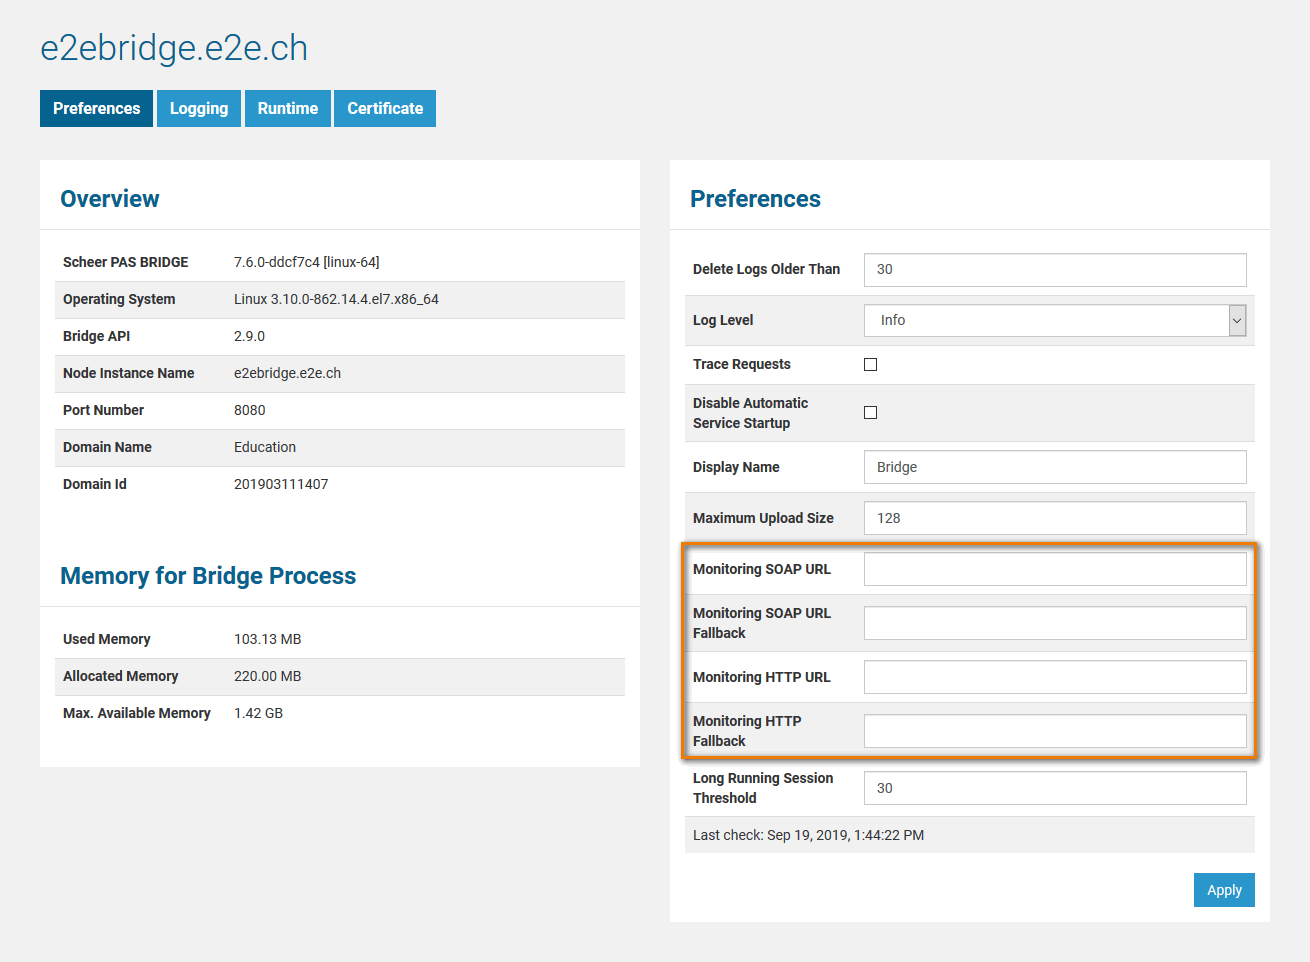Switch to the Logging tab
Viewport: 1310px width, 962px height.
coord(199,109)
